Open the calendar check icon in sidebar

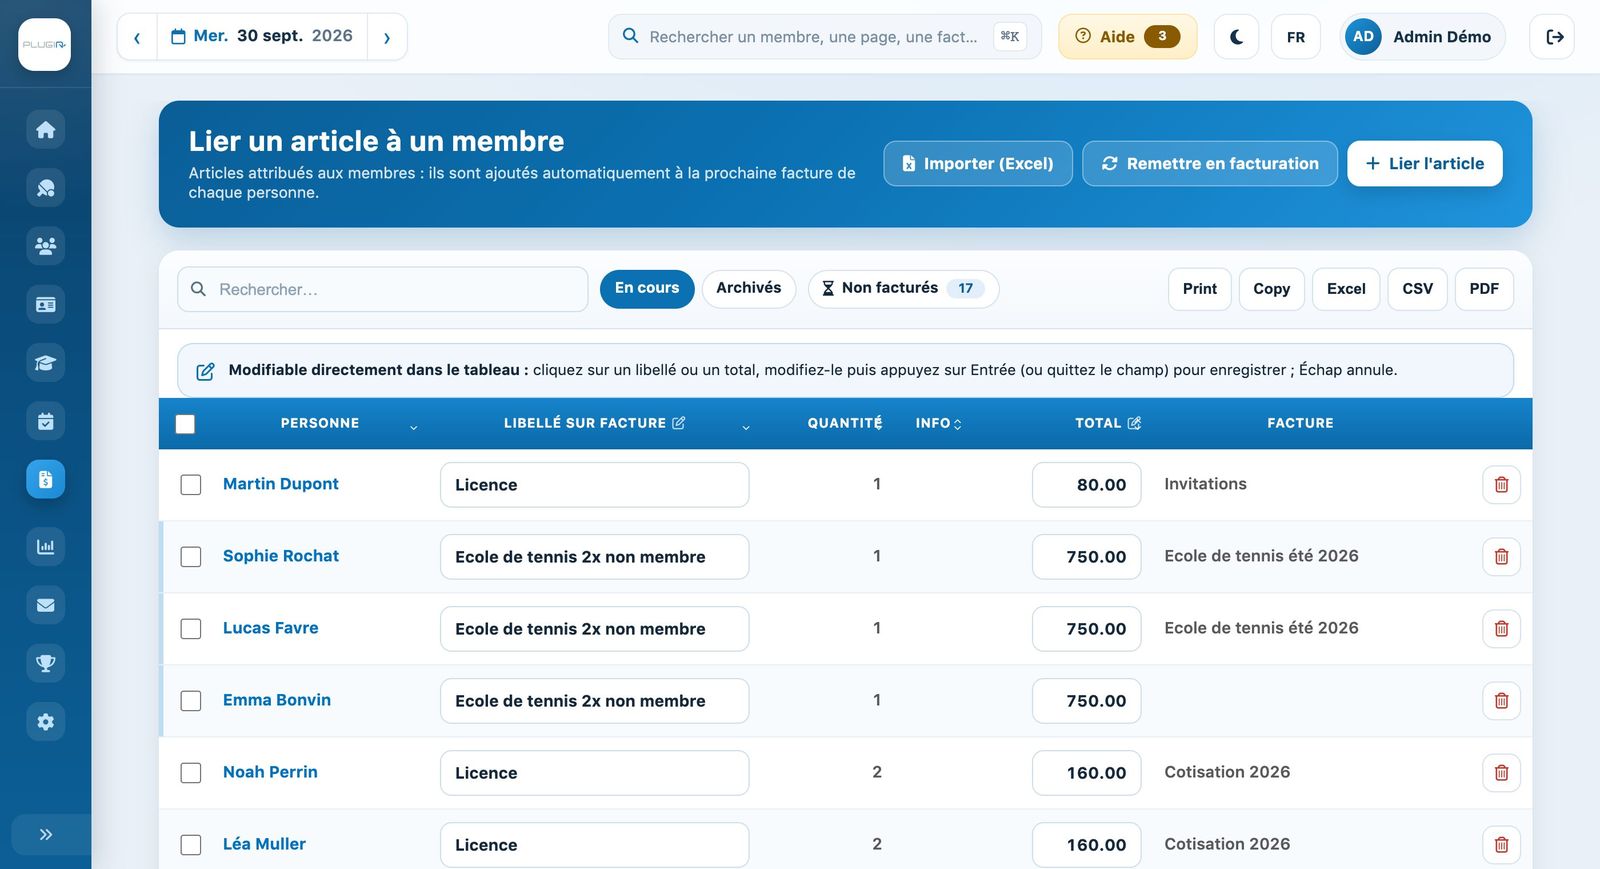[x=46, y=421]
